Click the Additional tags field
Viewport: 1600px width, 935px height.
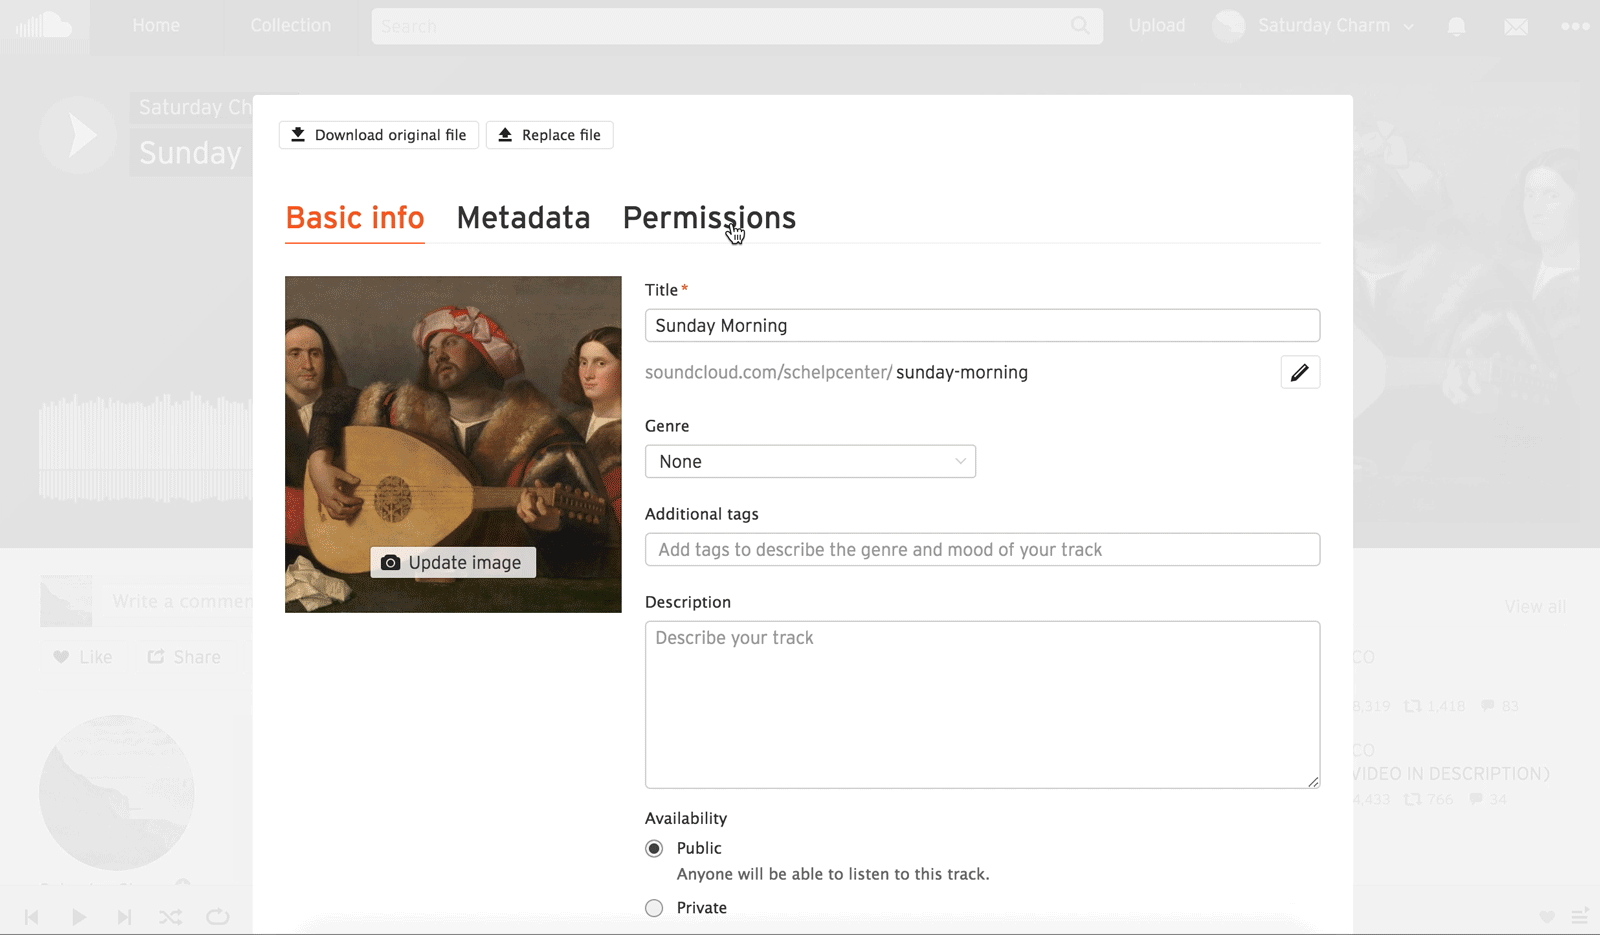click(982, 549)
